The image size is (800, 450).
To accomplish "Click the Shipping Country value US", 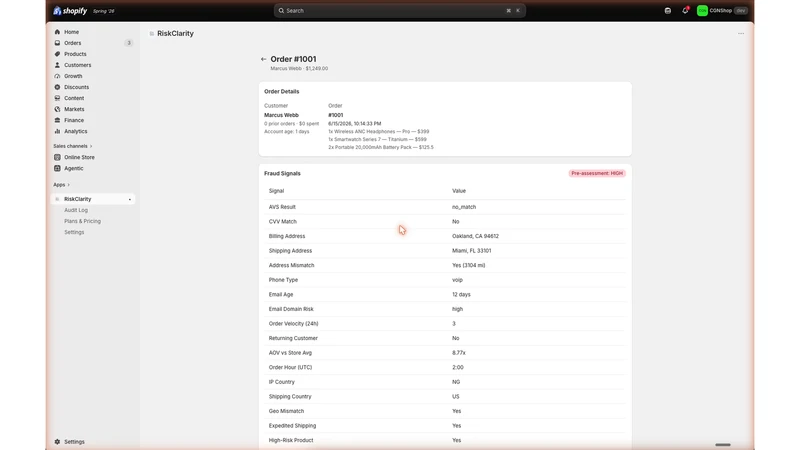I will pyautogui.click(x=456, y=396).
